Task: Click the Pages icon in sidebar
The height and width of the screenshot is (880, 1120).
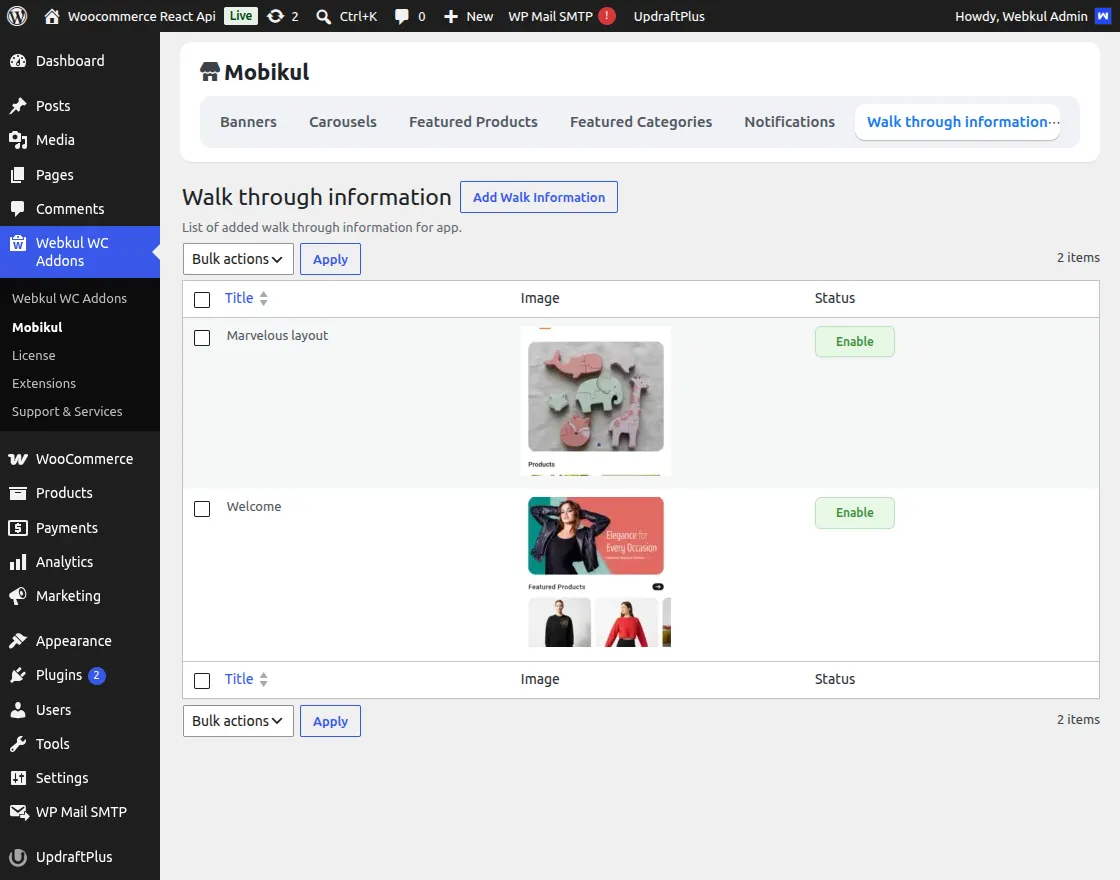Action: click(18, 174)
